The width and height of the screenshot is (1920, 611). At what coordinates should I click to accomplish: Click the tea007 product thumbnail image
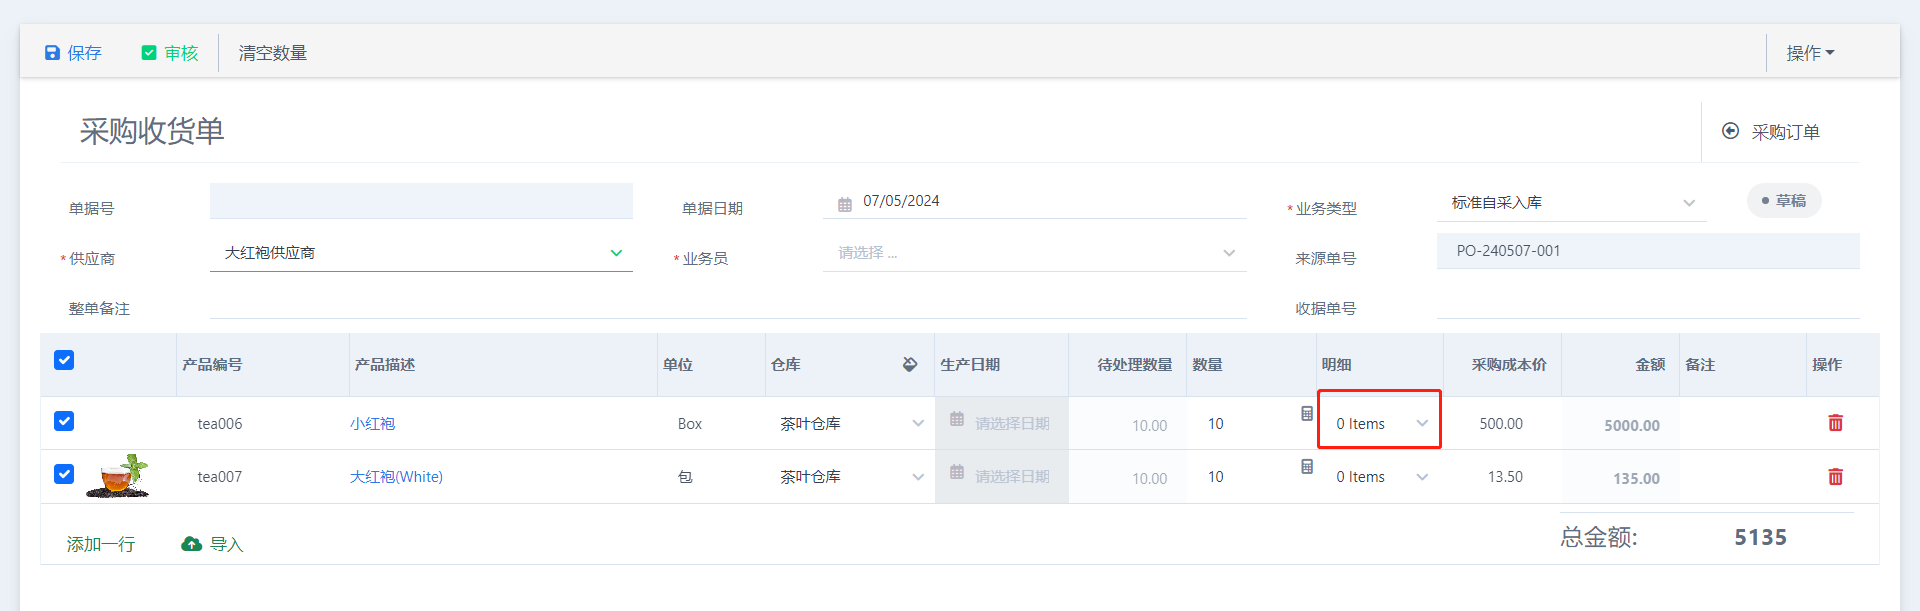click(x=118, y=476)
